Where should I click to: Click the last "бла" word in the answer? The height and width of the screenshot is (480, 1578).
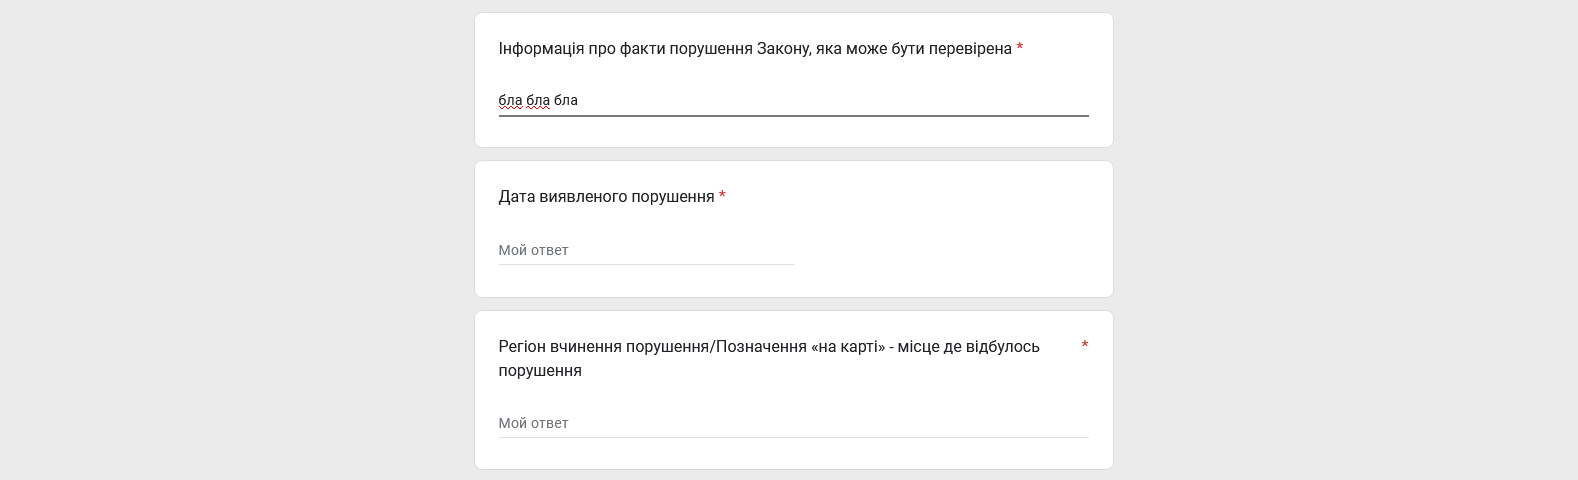pyautogui.click(x=566, y=100)
